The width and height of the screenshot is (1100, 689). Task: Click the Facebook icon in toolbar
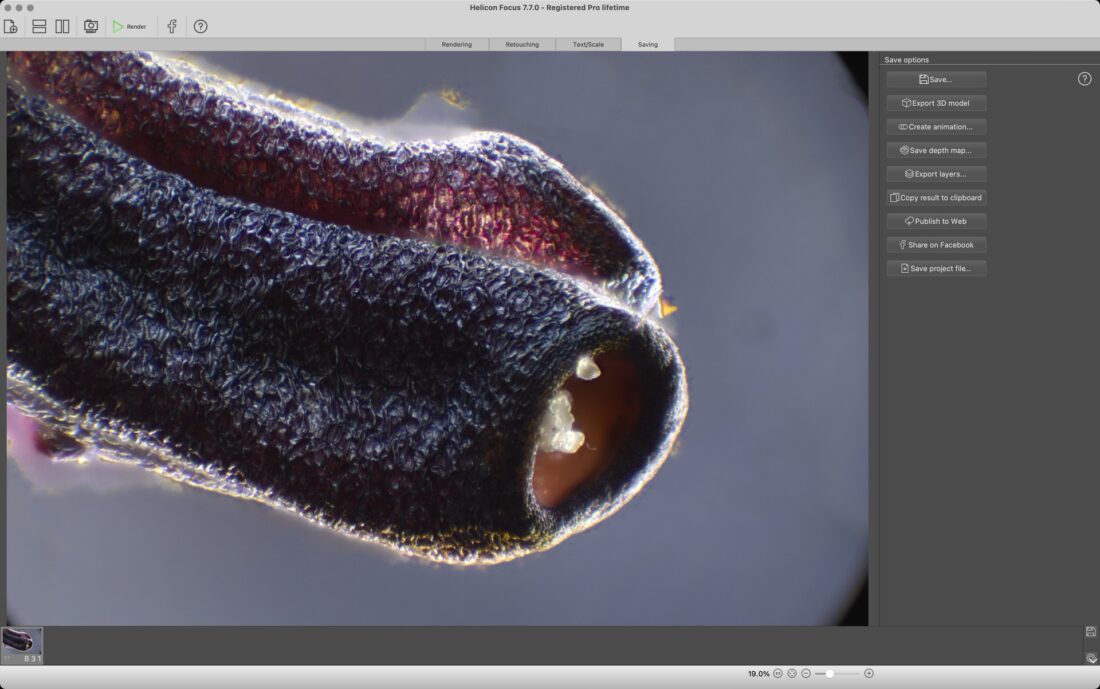coord(172,26)
